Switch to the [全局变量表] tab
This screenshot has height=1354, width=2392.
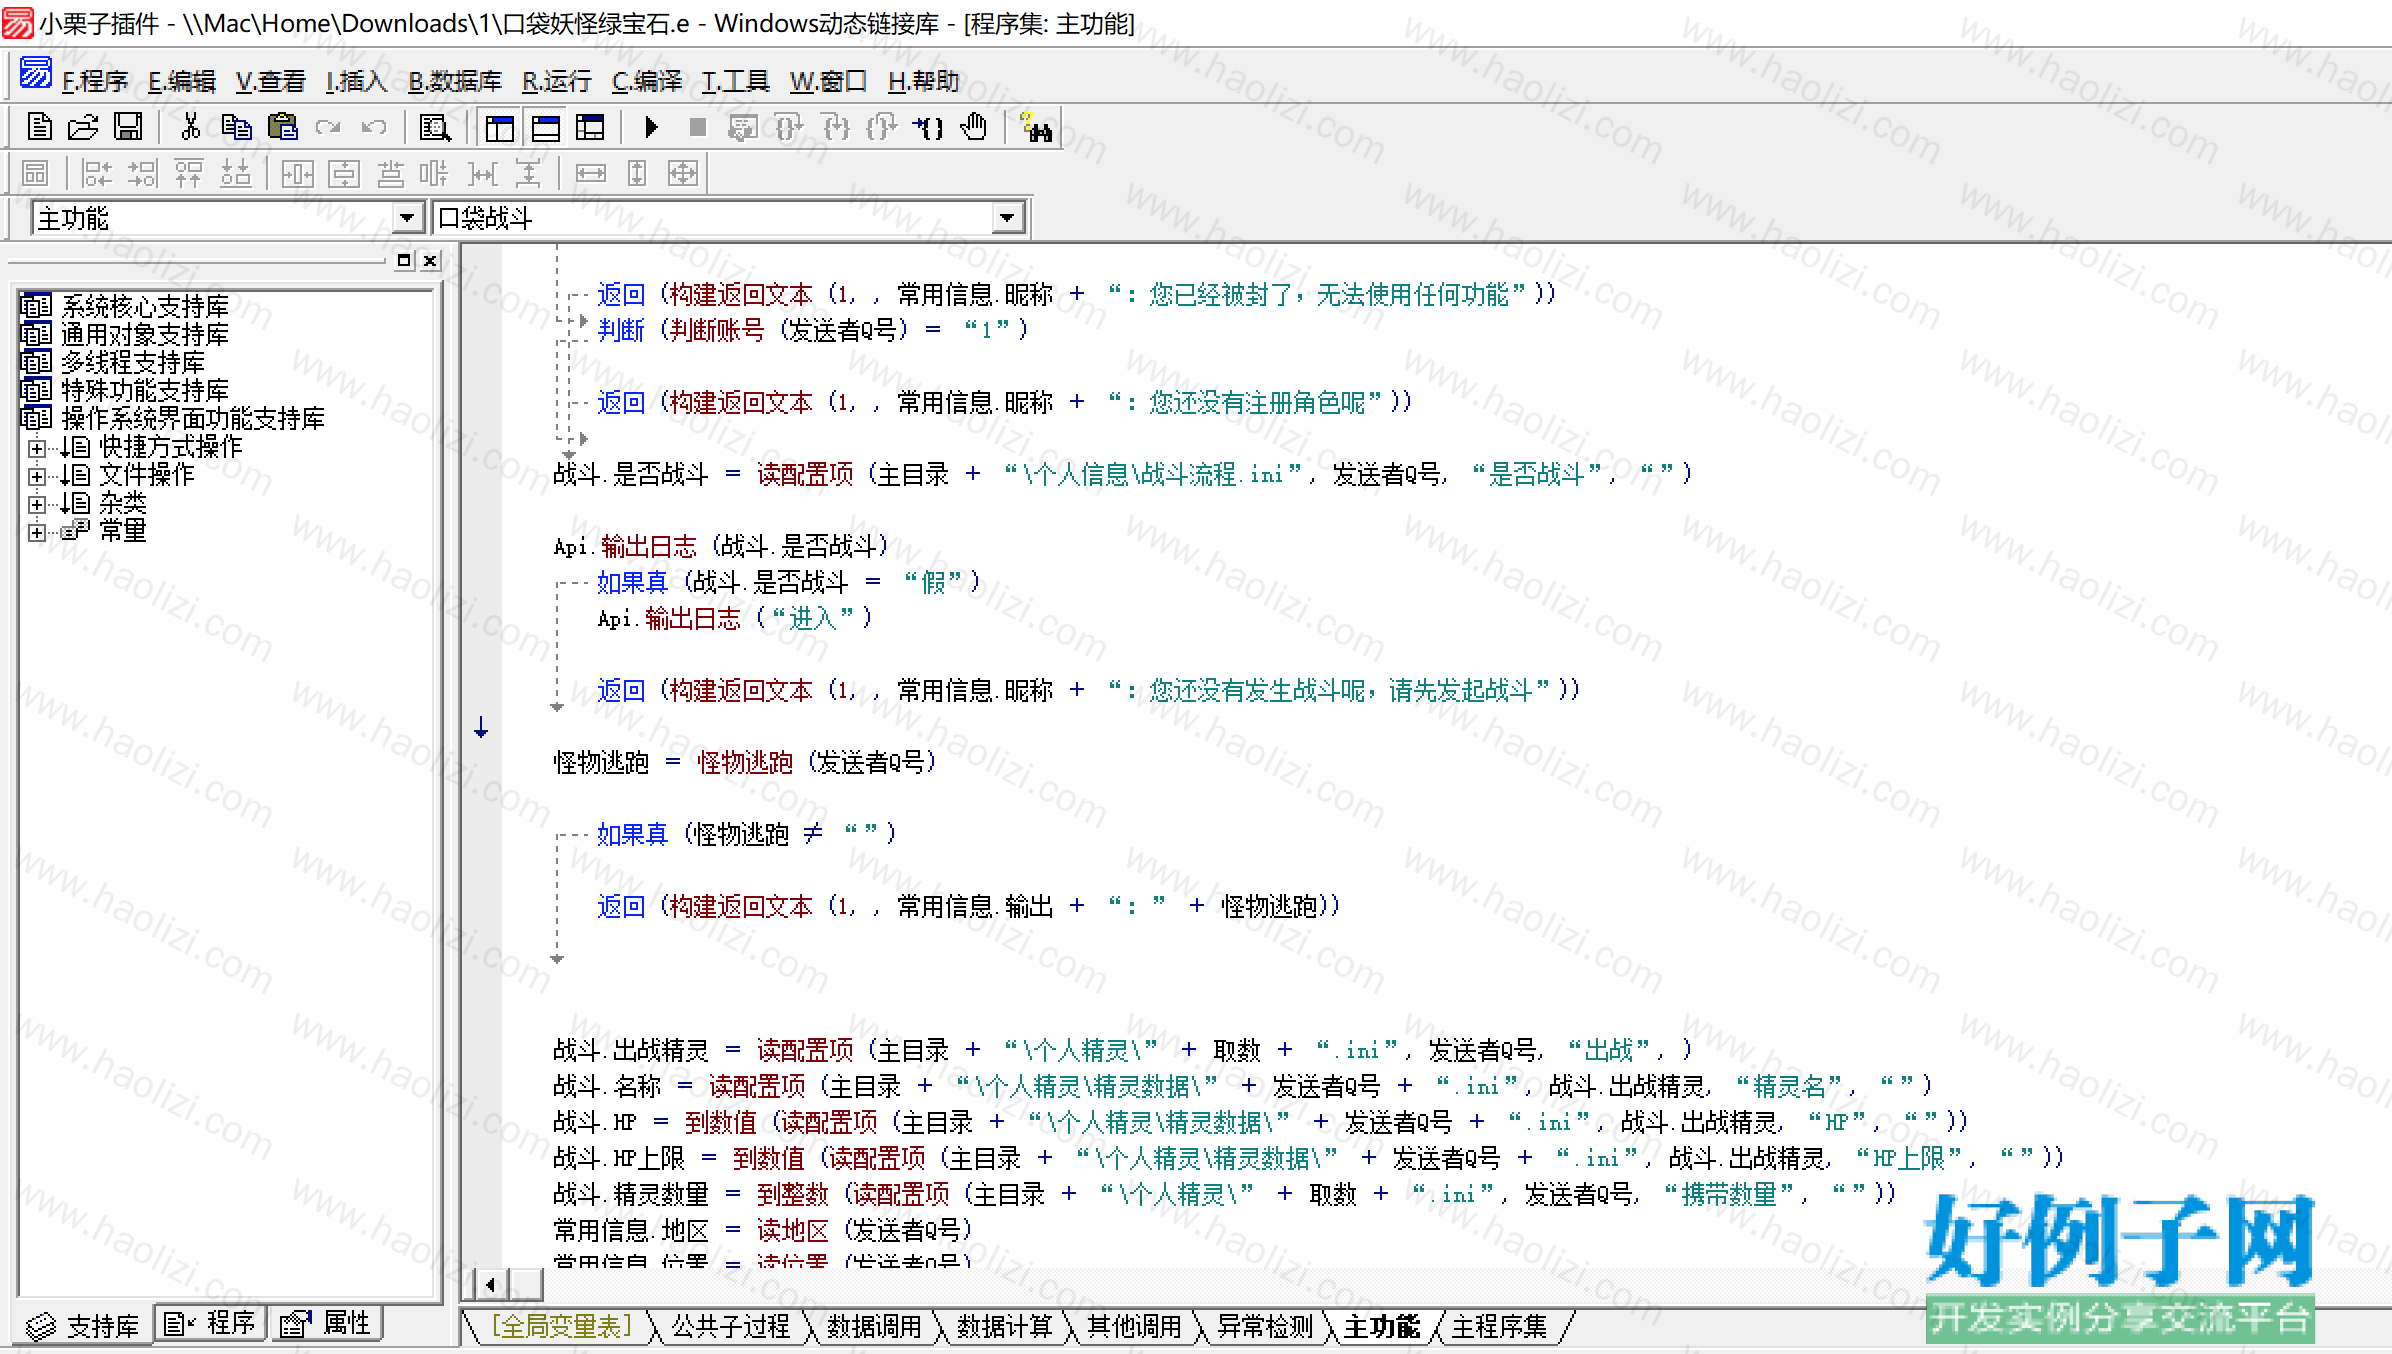562,1326
